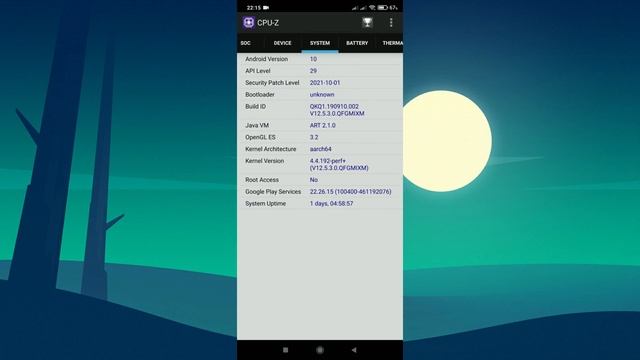The width and height of the screenshot is (640, 360).
Task: Tap the System Uptime value
Action: pos(331,203)
